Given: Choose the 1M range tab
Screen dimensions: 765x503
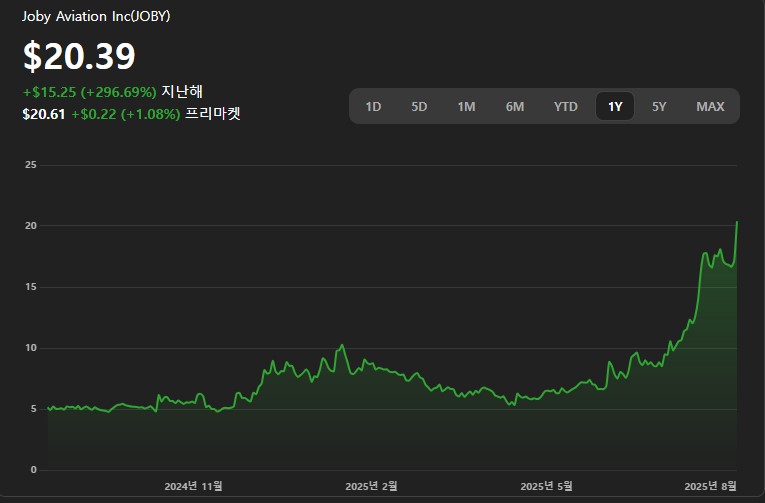Looking at the screenshot, I should pos(466,106).
